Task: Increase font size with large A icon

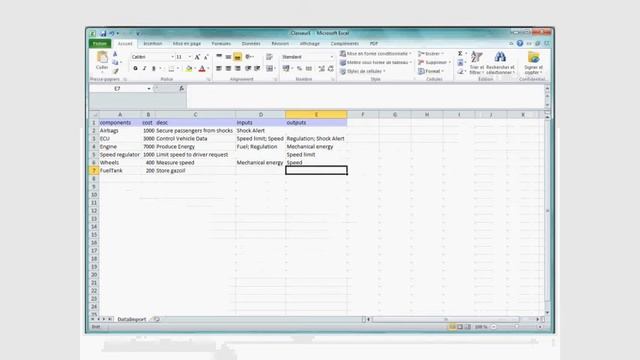Action: coord(197,57)
